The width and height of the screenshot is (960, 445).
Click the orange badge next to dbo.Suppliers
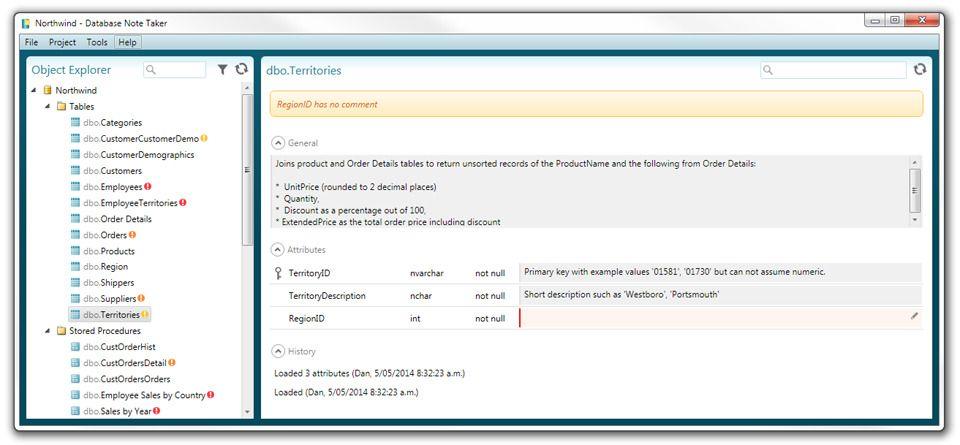[x=141, y=299]
